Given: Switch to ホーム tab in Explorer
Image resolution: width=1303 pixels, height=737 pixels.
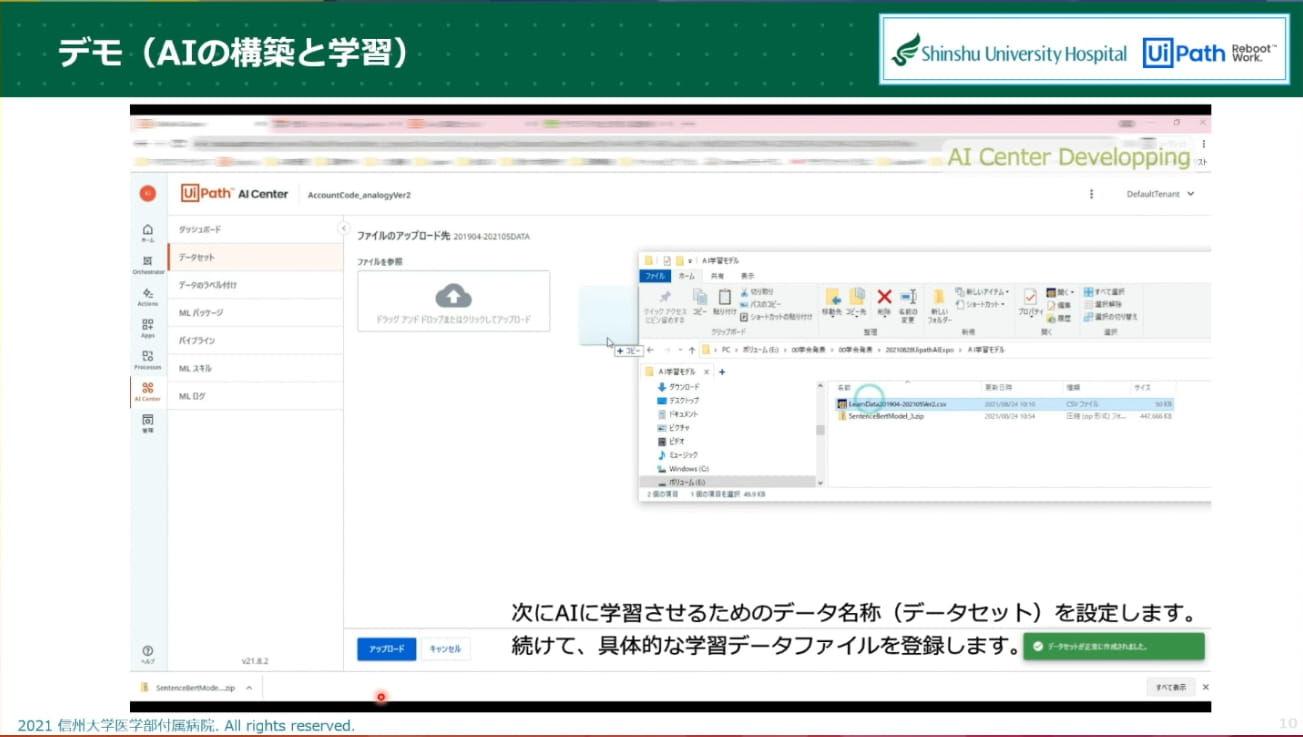Looking at the screenshot, I should coord(687,276).
